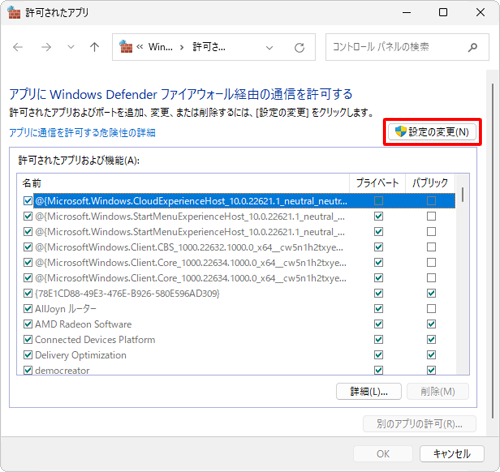Viewport: 500px width, 472px height.
Task: Close the 許可されたアプリ window
Action: pyautogui.click(x=480, y=12)
